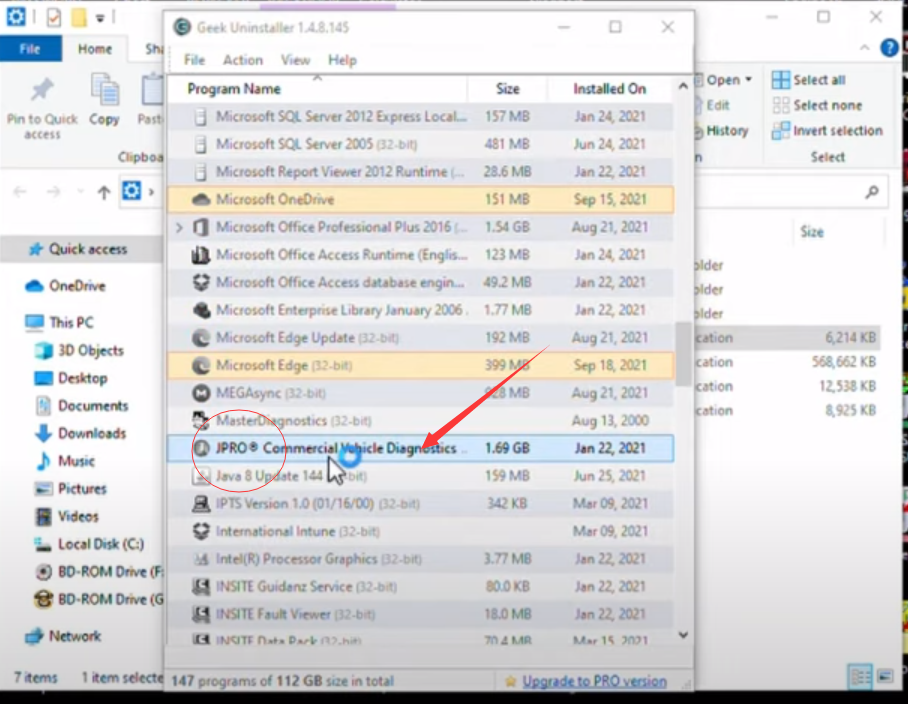
Task: Click the Microsoft Office Professional Plus 2016 icon
Action: pos(201,227)
